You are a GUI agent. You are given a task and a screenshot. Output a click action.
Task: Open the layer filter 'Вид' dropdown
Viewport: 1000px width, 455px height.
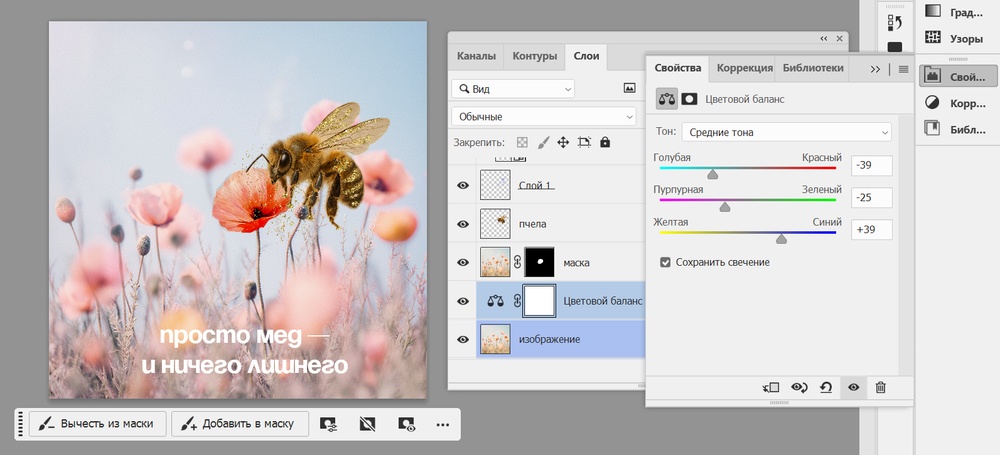coord(513,89)
